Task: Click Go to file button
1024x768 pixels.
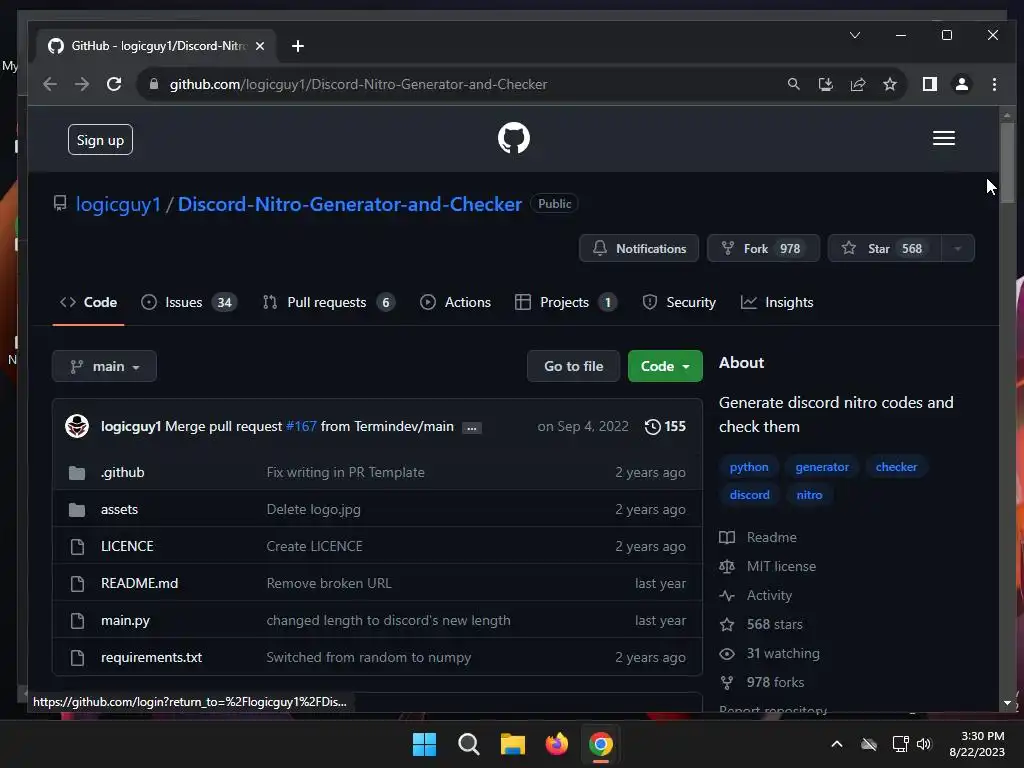Action: coord(573,366)
